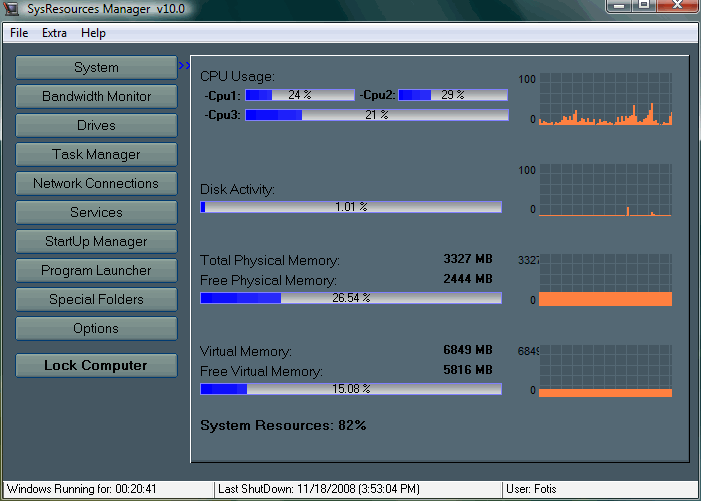This screenshot has width=701, height=501.
Task: Open the Bandwidth Monitor section
Action: click(x=97, y=97)
